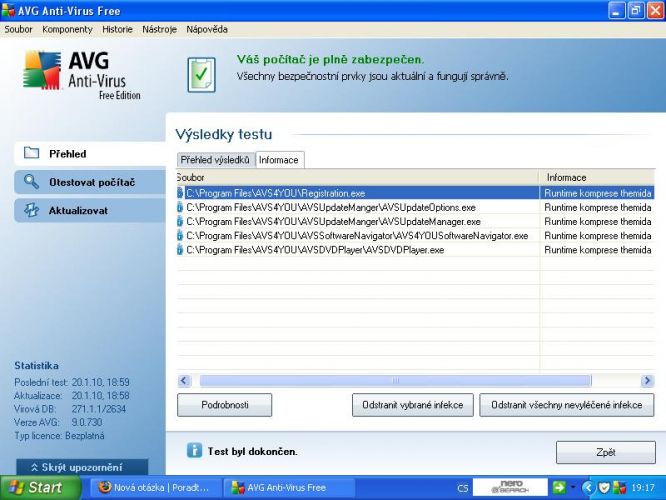Screen dimensions: 666x500
Task: Click the Firefox icon in taskbar
Action: point(104,487)
